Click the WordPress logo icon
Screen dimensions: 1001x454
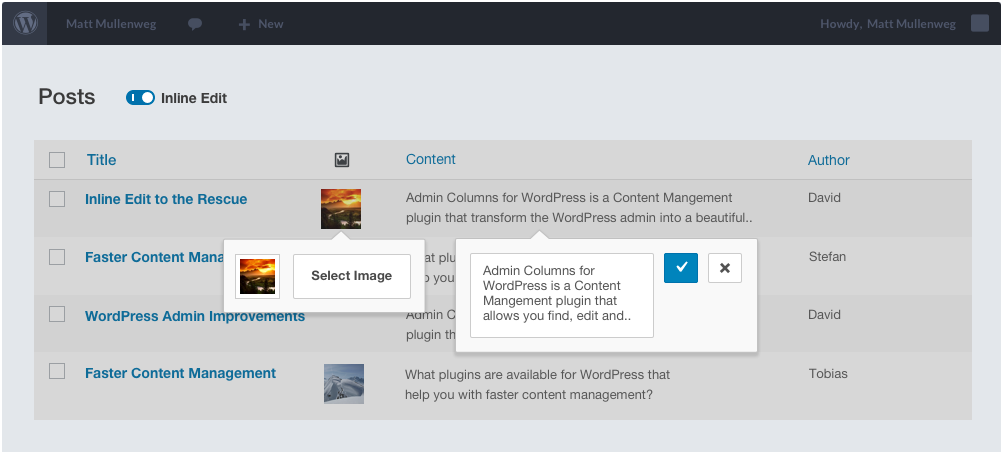(x=24, y=23)
